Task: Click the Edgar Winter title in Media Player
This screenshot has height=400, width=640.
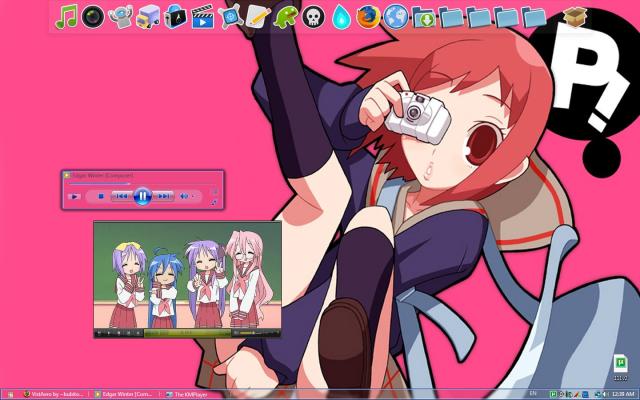Action: [102, 176]
